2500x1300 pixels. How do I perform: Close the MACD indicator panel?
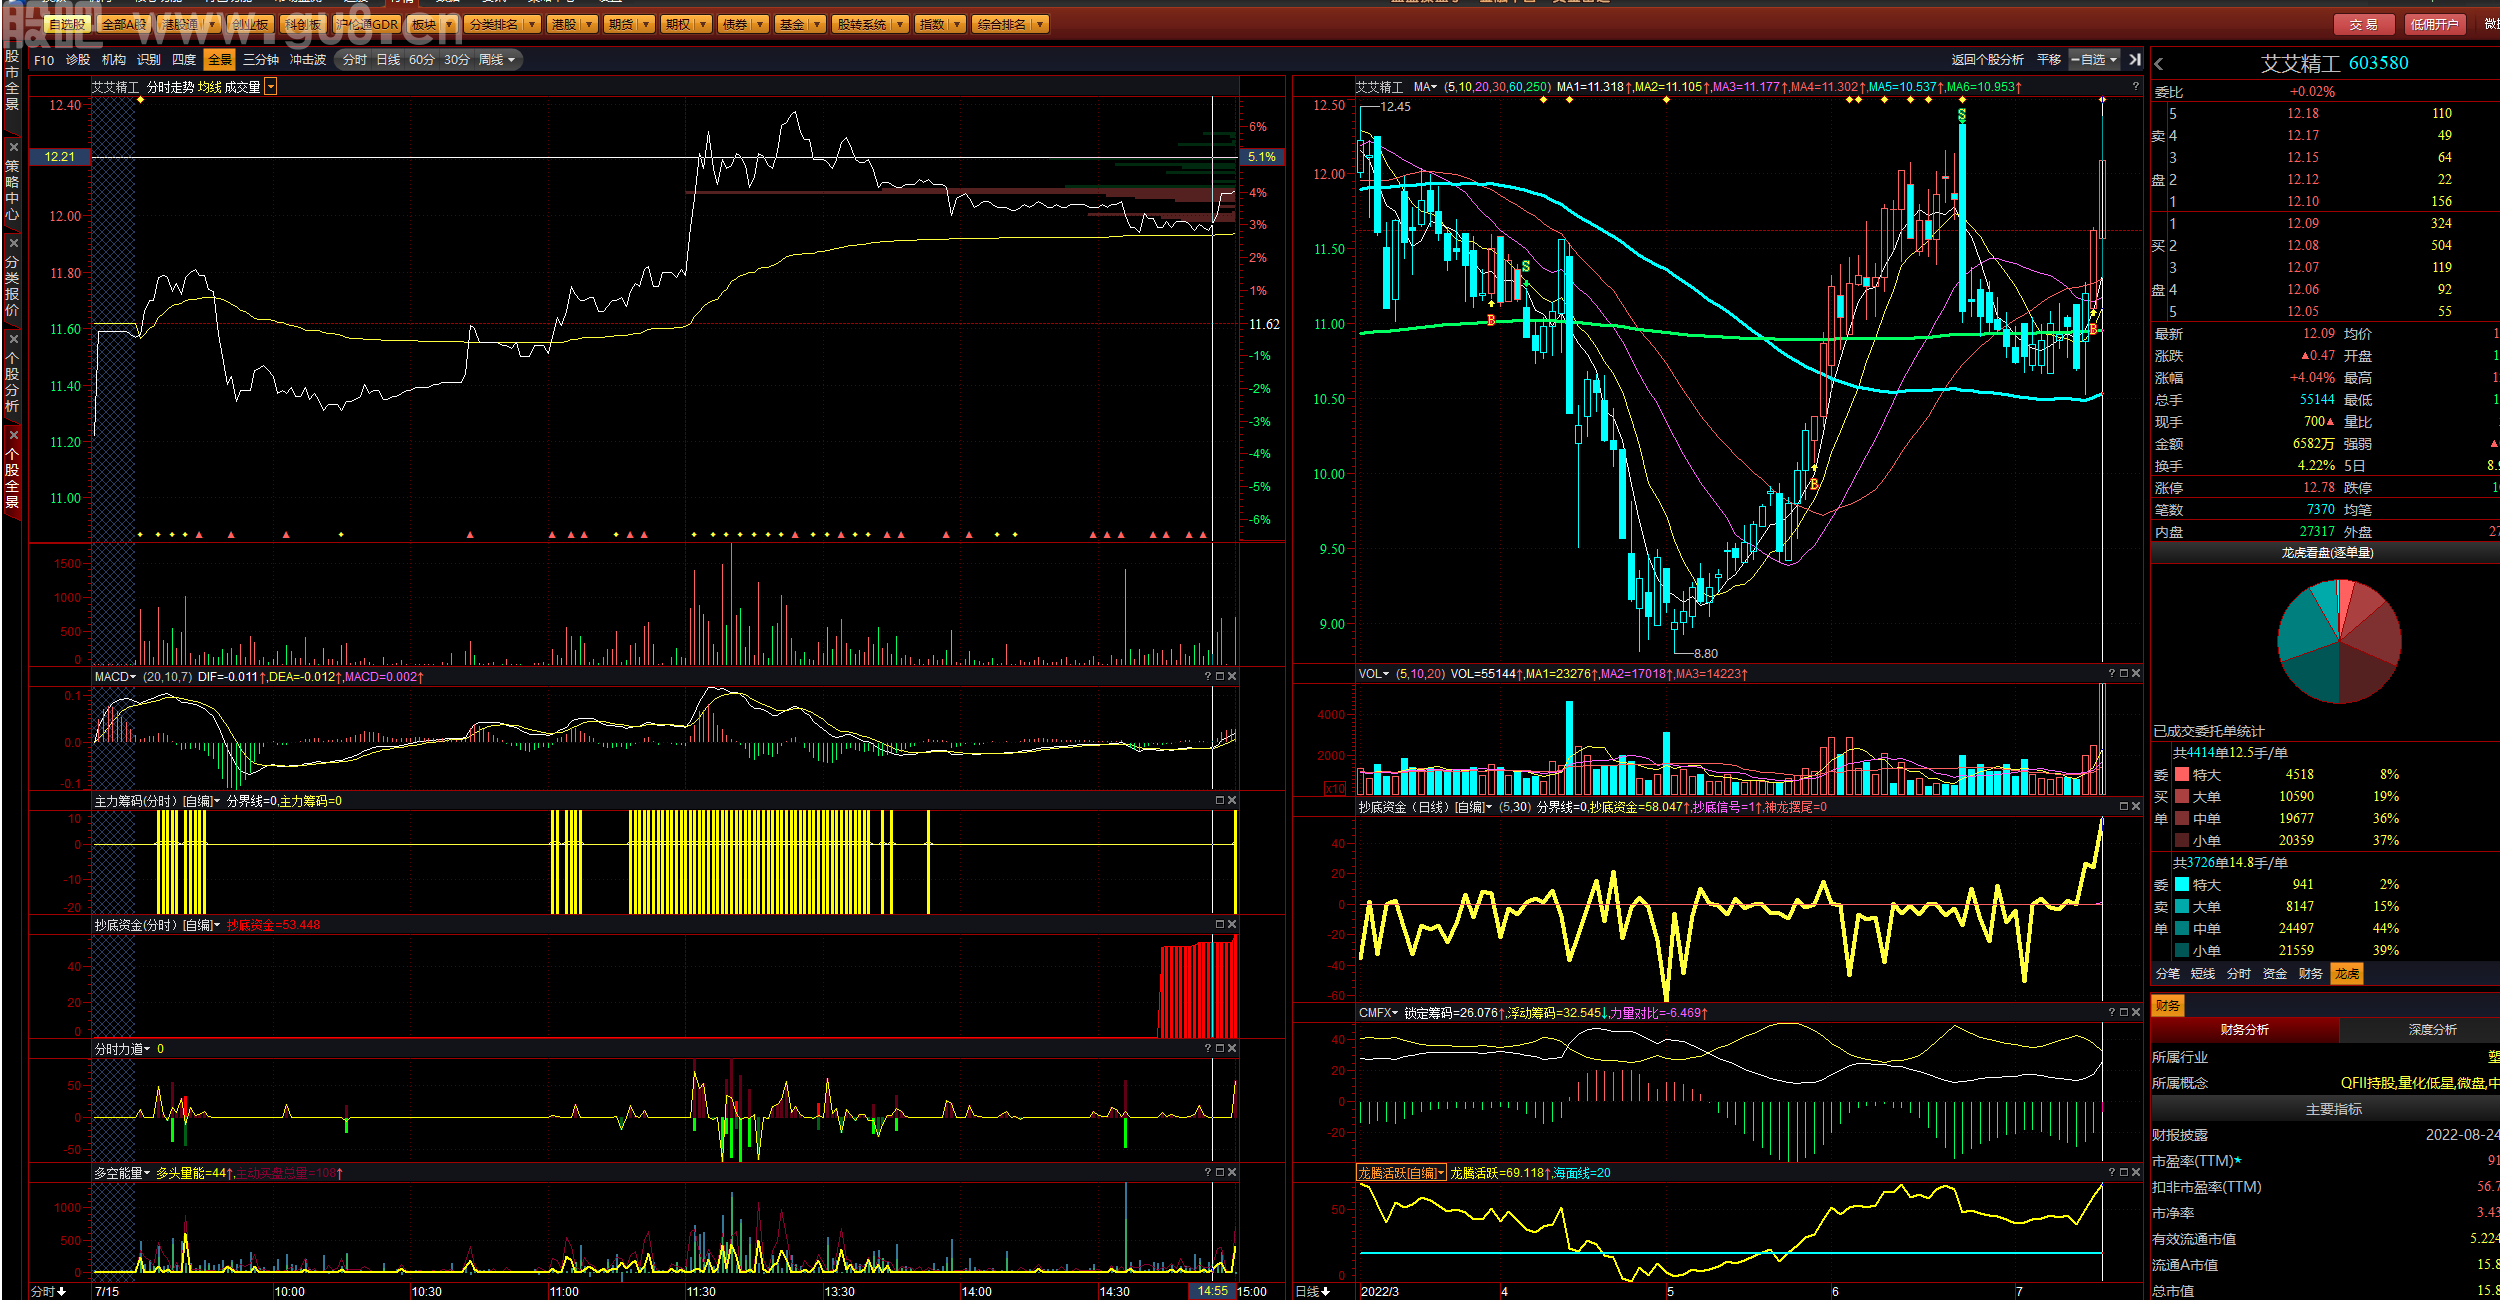click(1232, 677)
